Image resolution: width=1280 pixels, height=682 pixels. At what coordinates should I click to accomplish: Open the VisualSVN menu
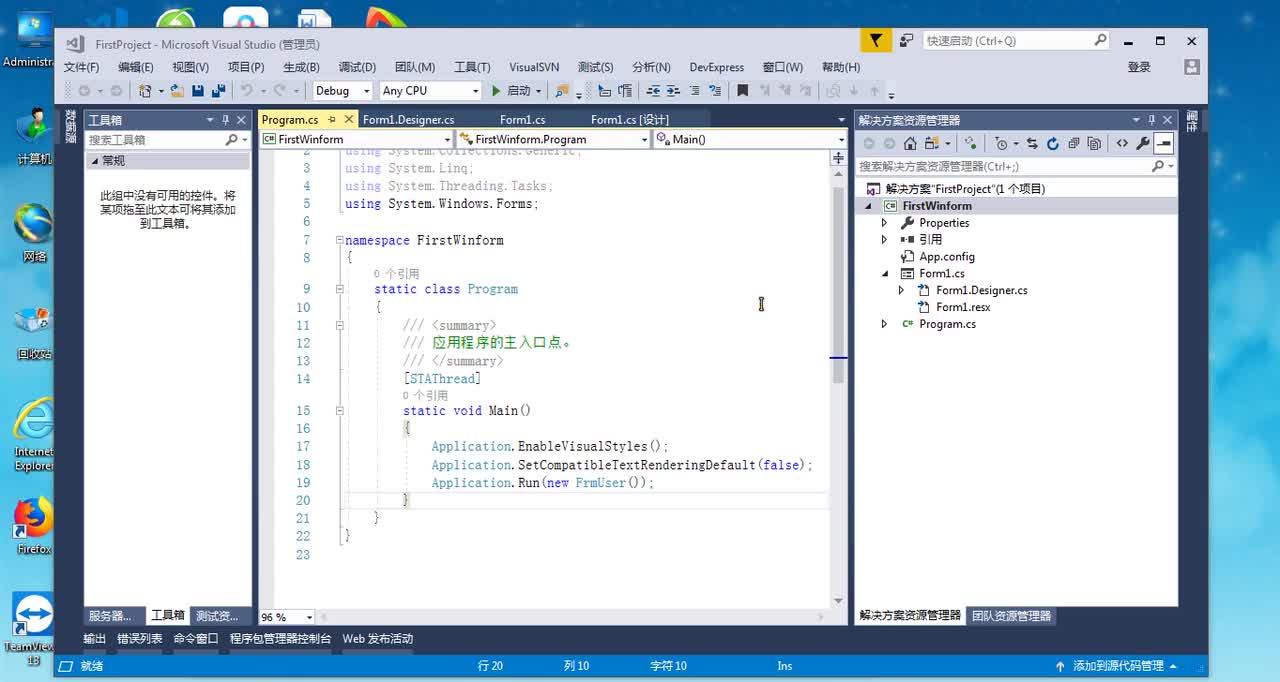pyautogui.click(x=534, y=67)
